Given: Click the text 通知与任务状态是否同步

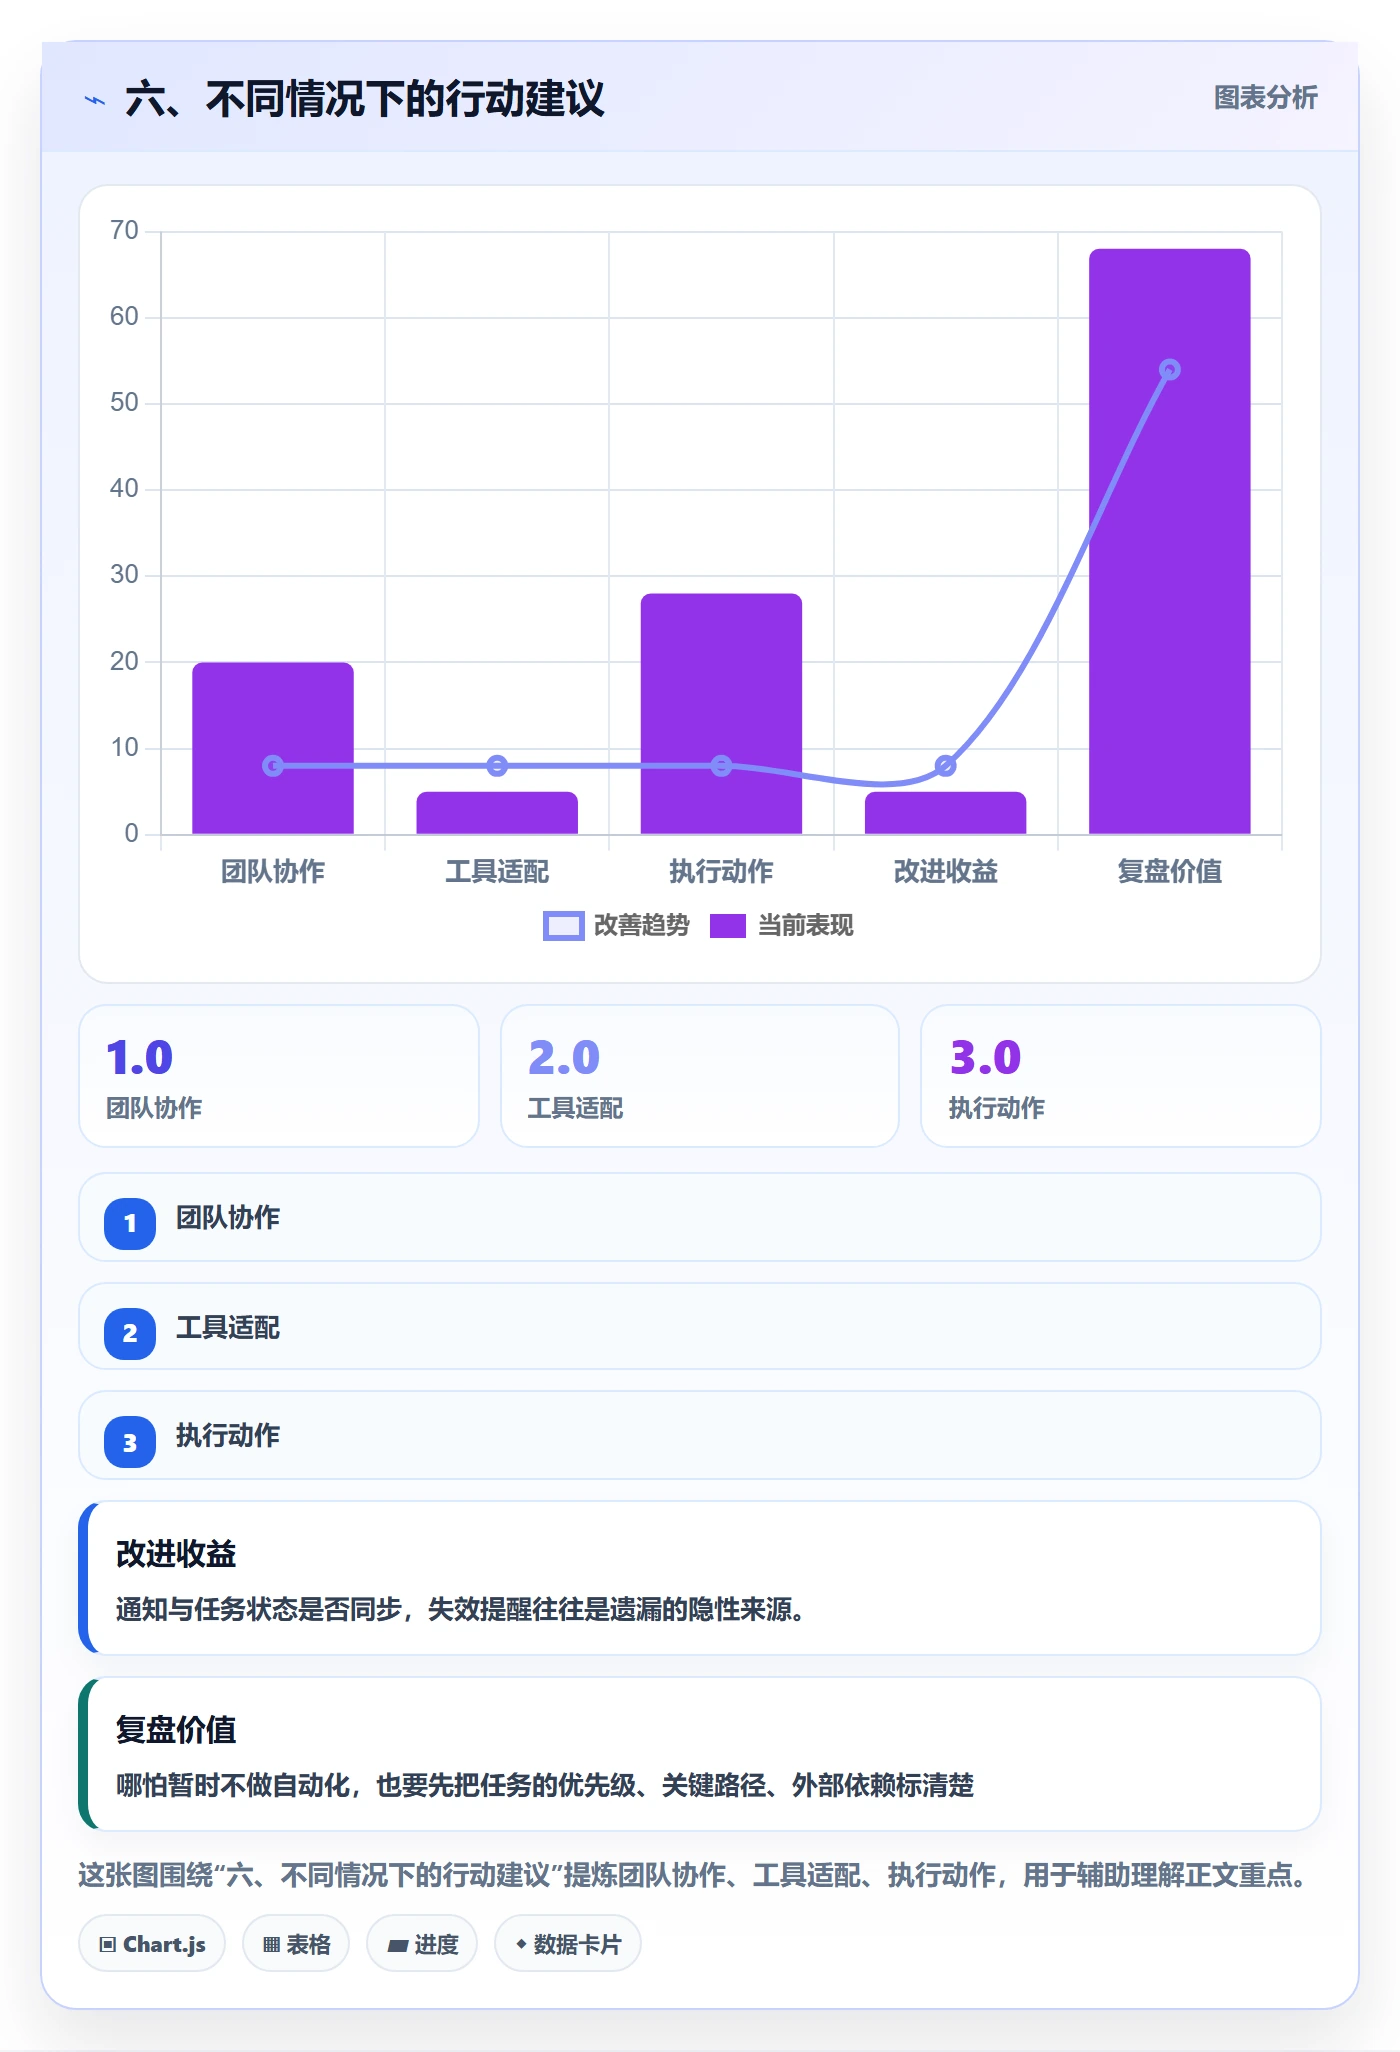Looking at the screenshot, I should (x=259, y=1609).
